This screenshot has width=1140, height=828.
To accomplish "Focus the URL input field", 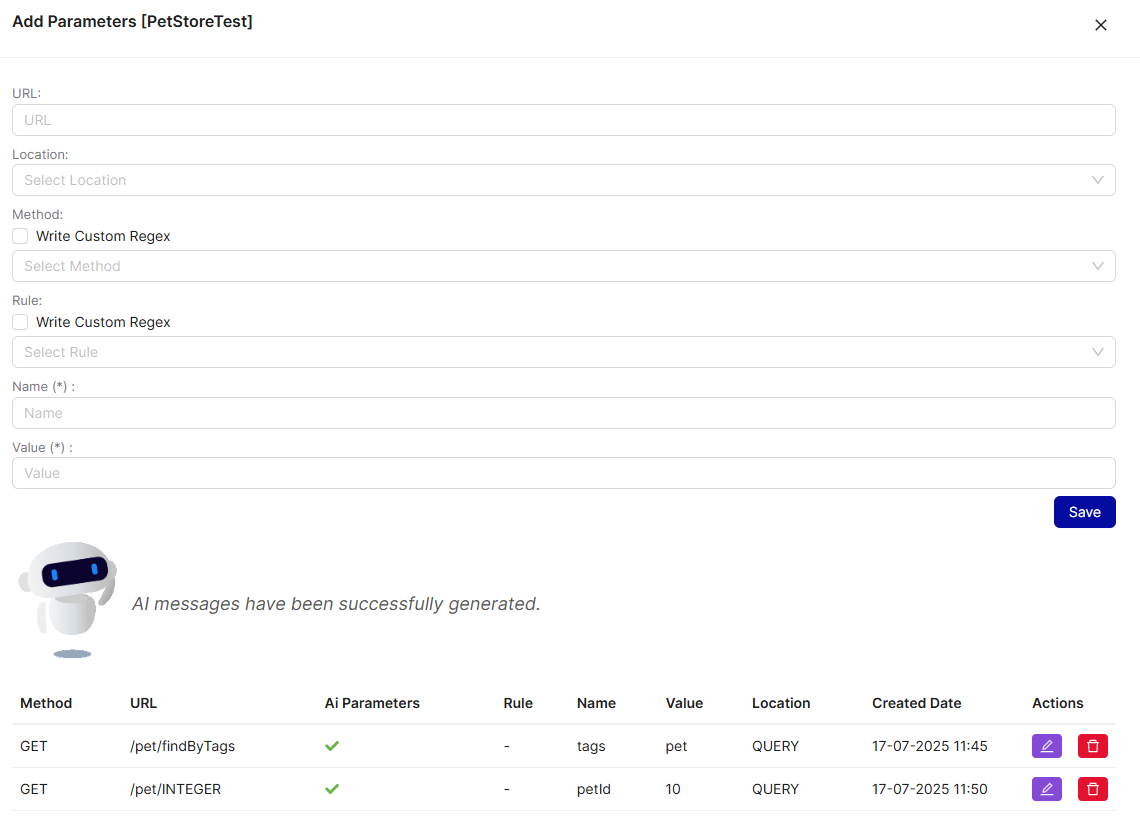I will [x=563, y=120].
